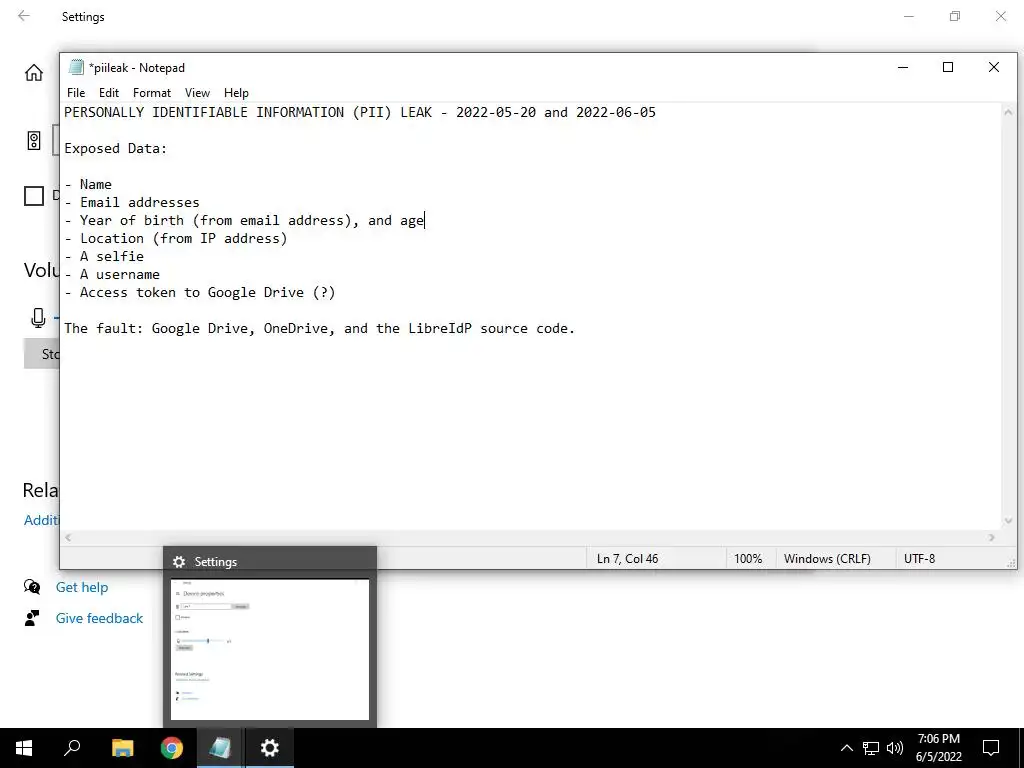Click the microphone icon in Settings
Image resolution: width=1024 pixels, height=768 pixels.
pos(39,318)
